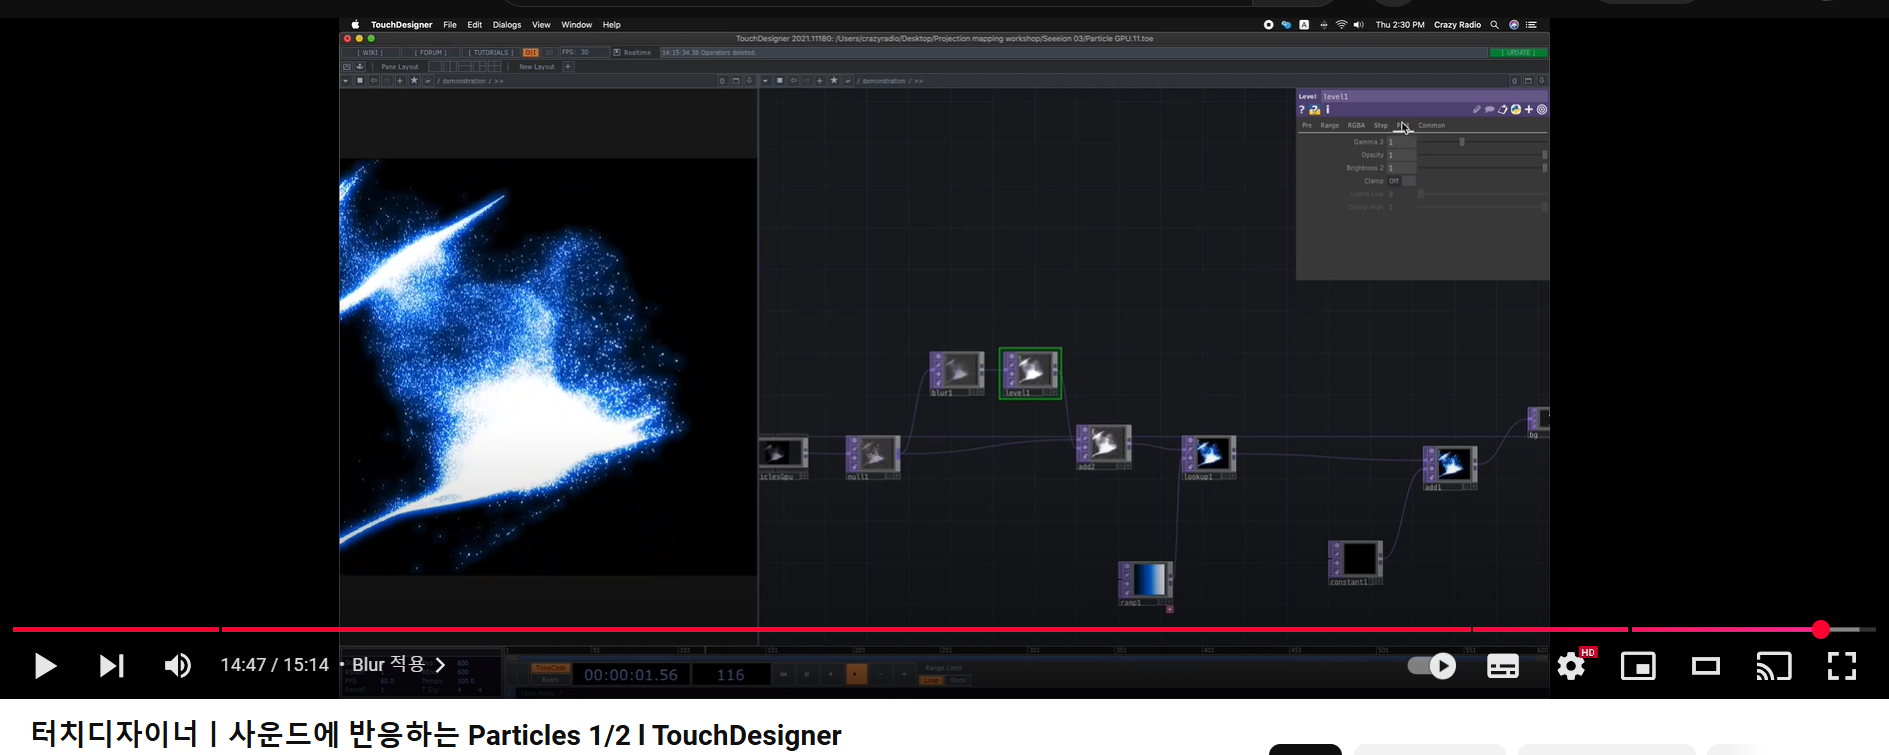
Task: Switch to the Range parameter tab
Action: [x=1330, y=126]
